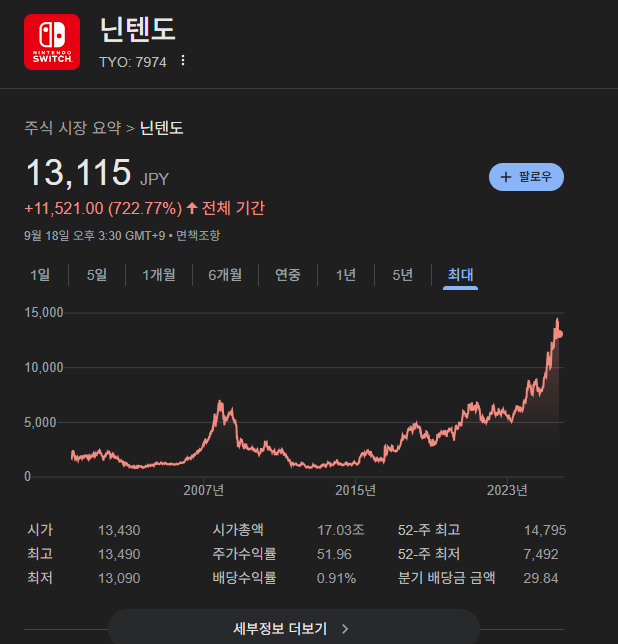Image resolution: width=618 pixels, height=644 pixels.
Task: Select the 1일 range tab
Action: (x=40, y=275)
